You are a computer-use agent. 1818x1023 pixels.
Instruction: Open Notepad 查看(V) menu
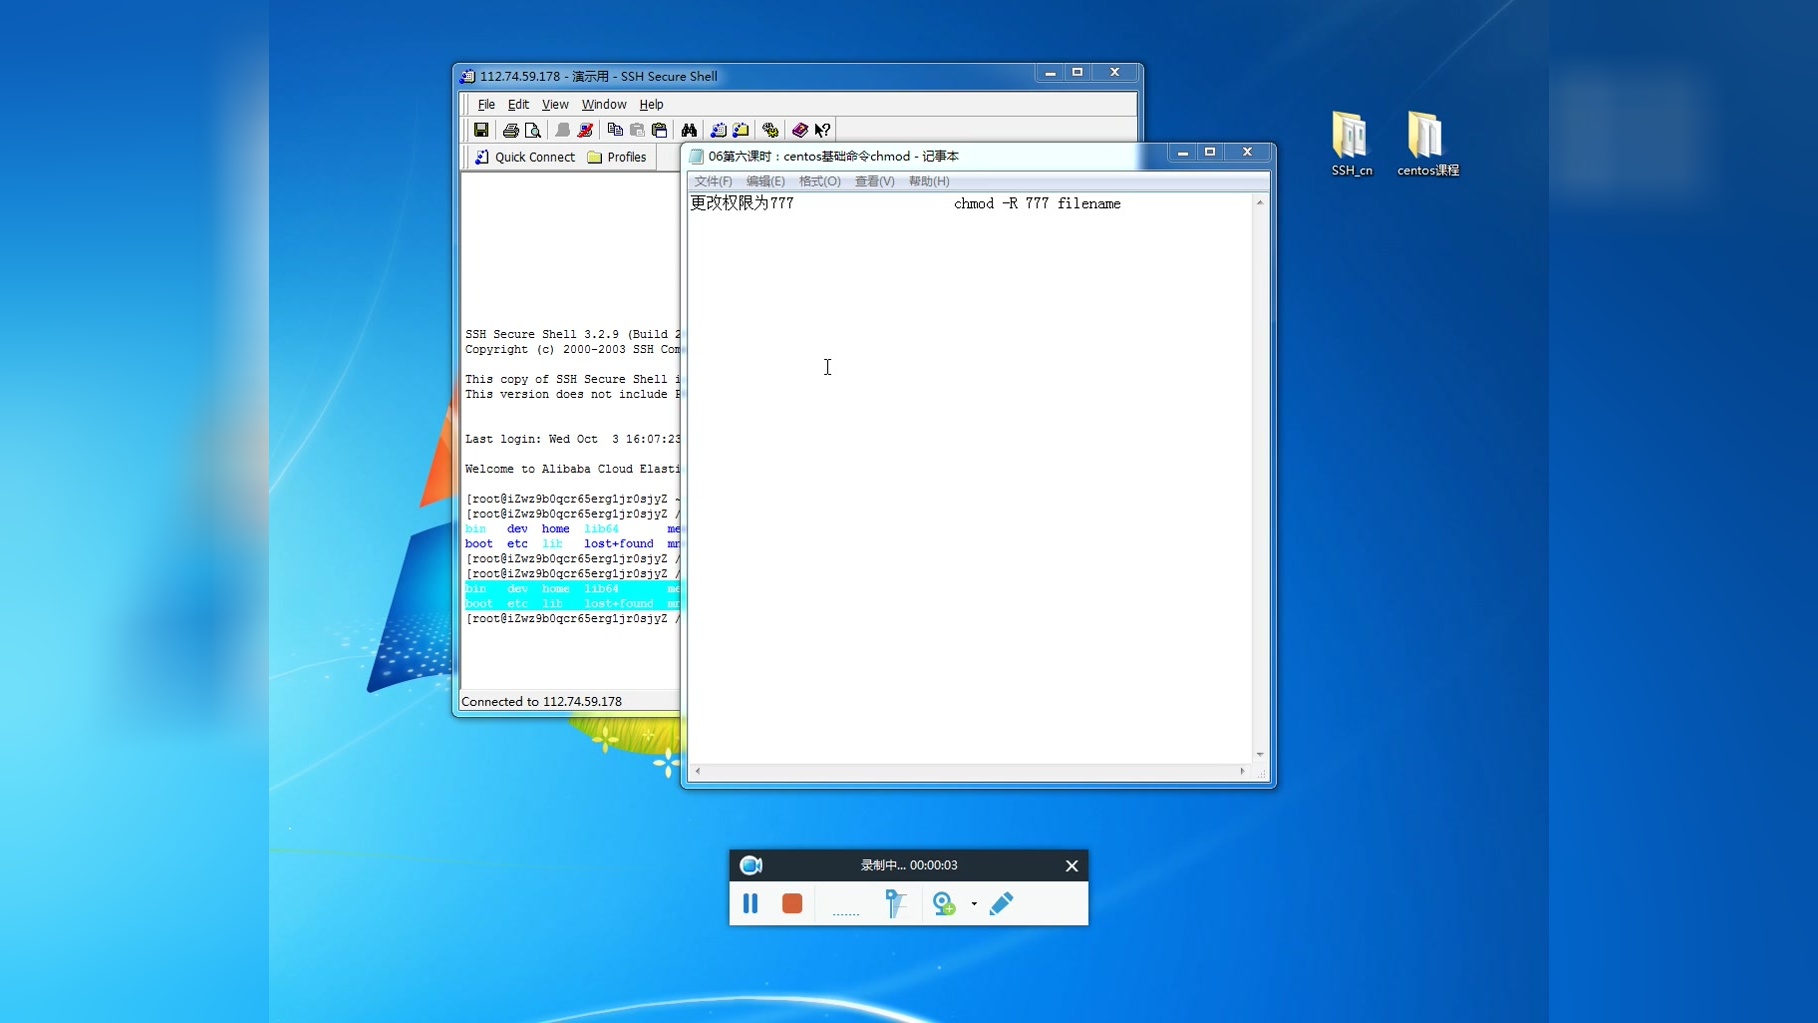874,181
